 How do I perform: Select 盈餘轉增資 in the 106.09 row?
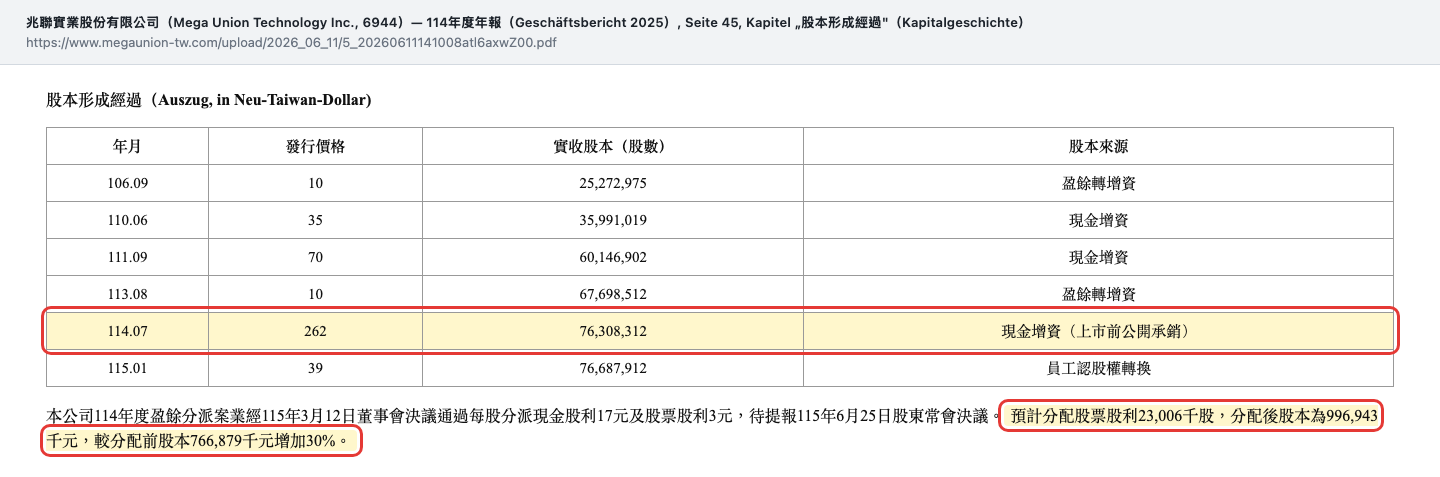point(1098,184)
